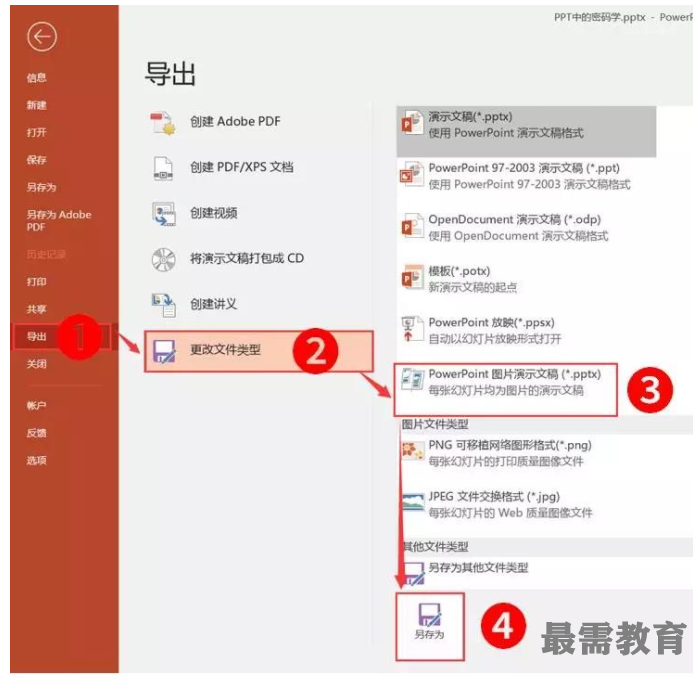This screenshot has width=693, height=678.
Task: Select 另存为其他文件类型 text
Action: pyautogui.click(x=478, y=568)
